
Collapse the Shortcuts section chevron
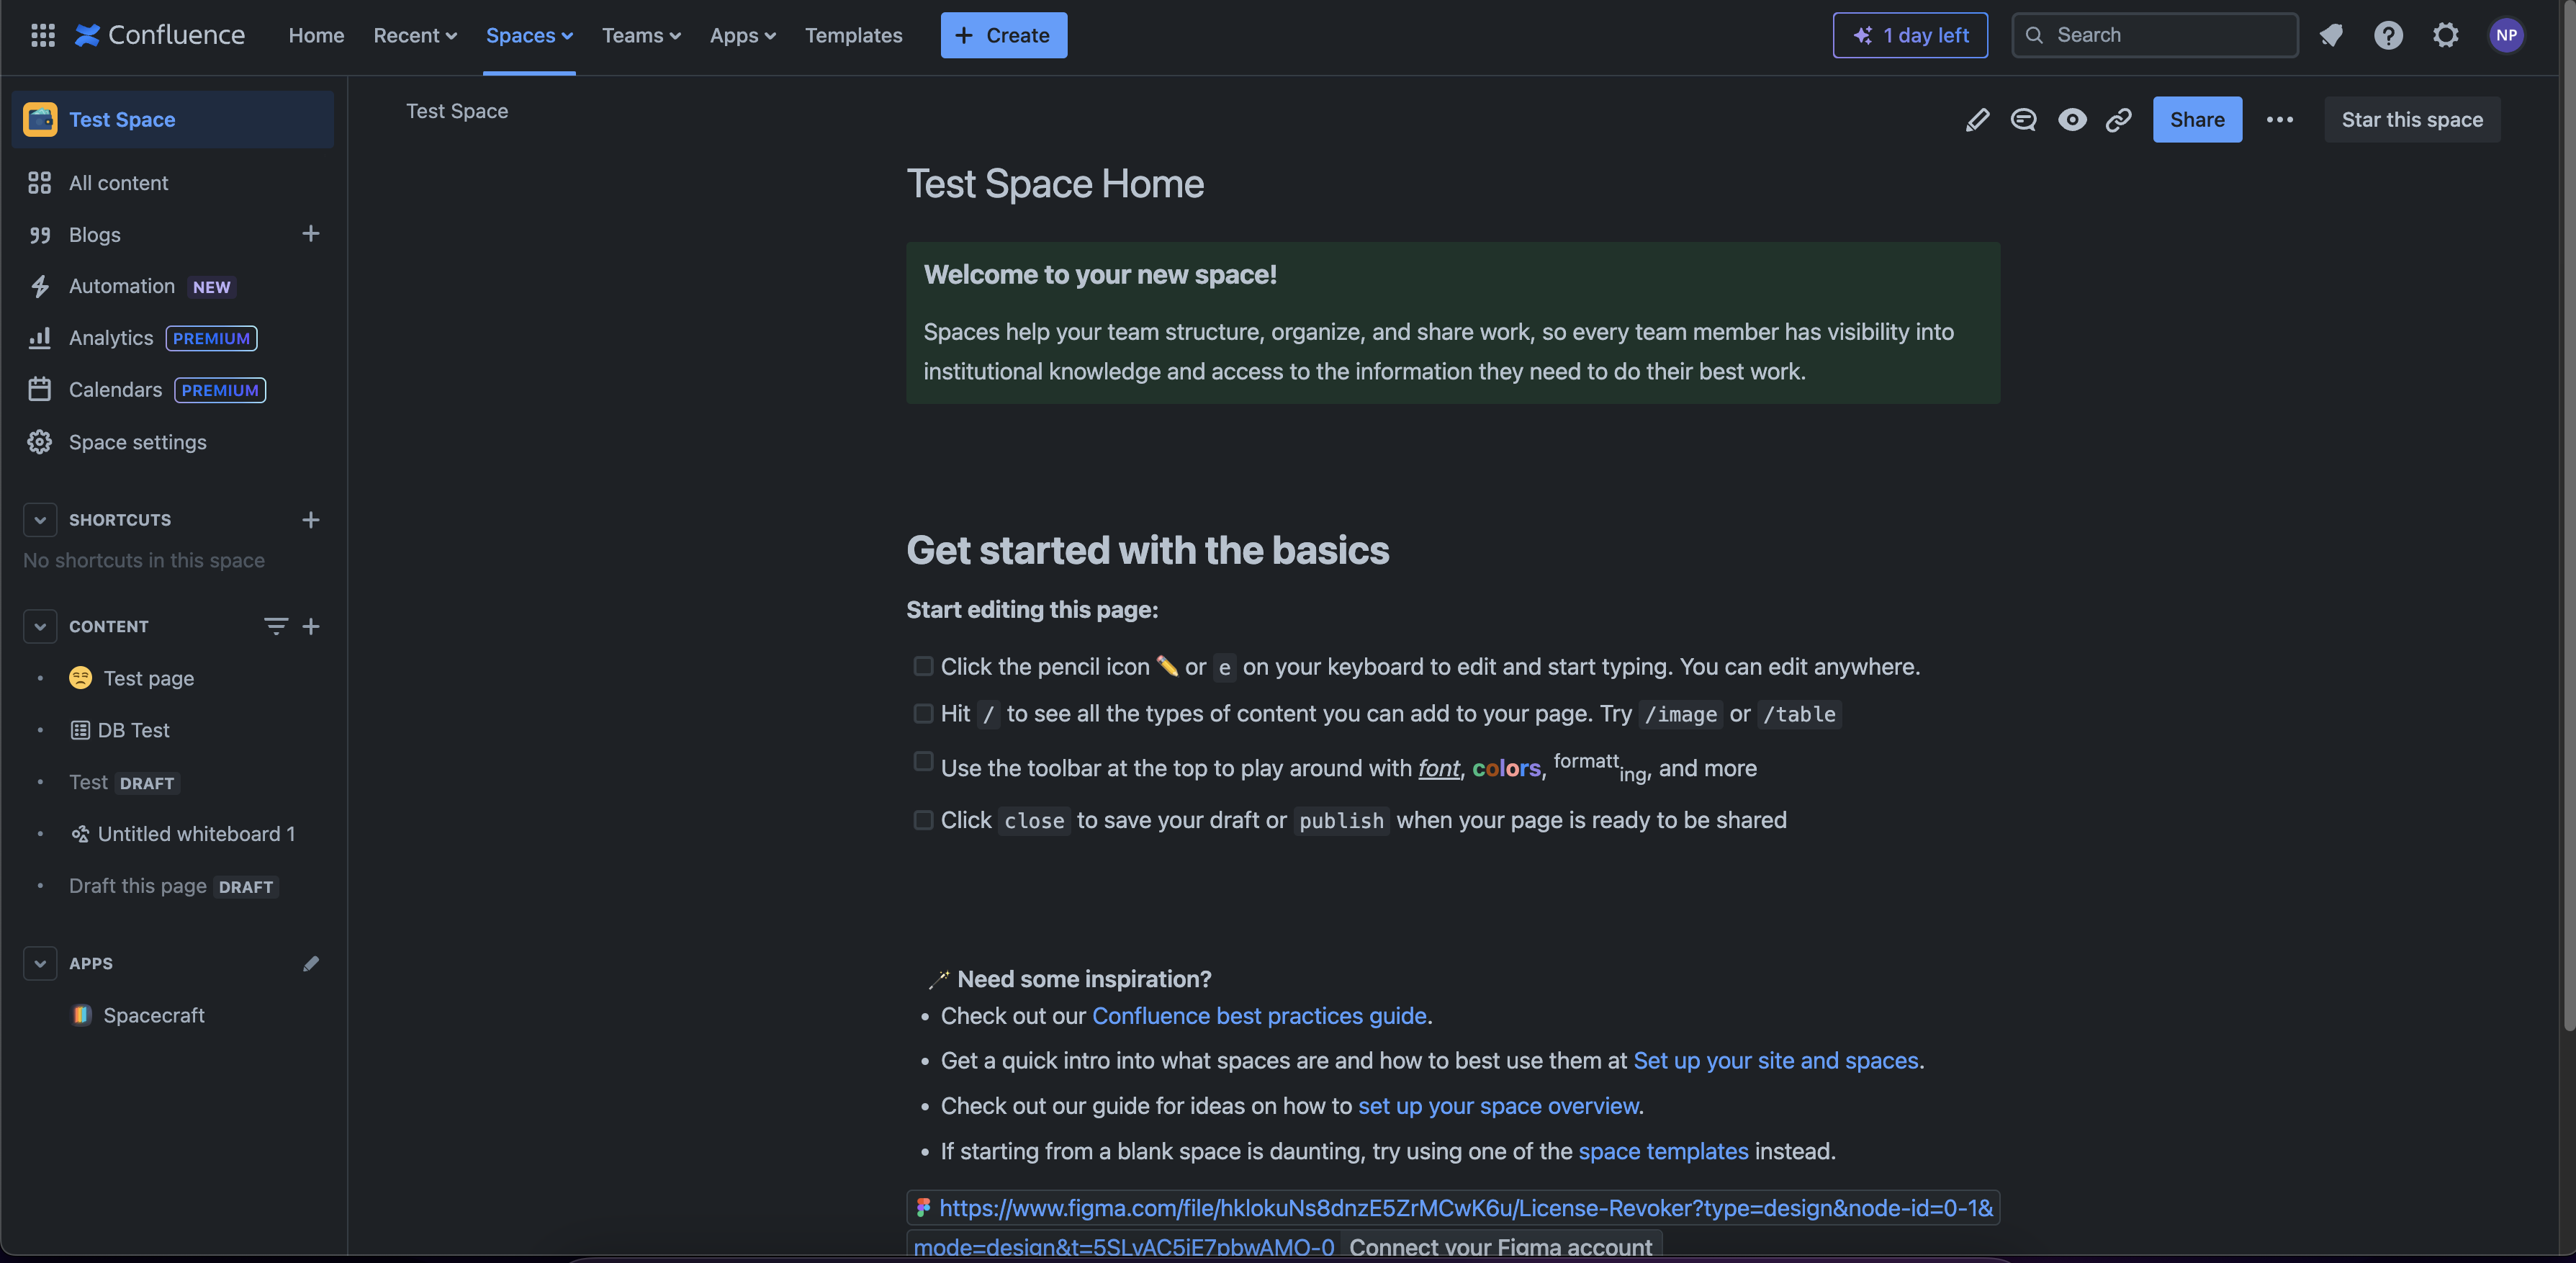(x=39, y=520)
